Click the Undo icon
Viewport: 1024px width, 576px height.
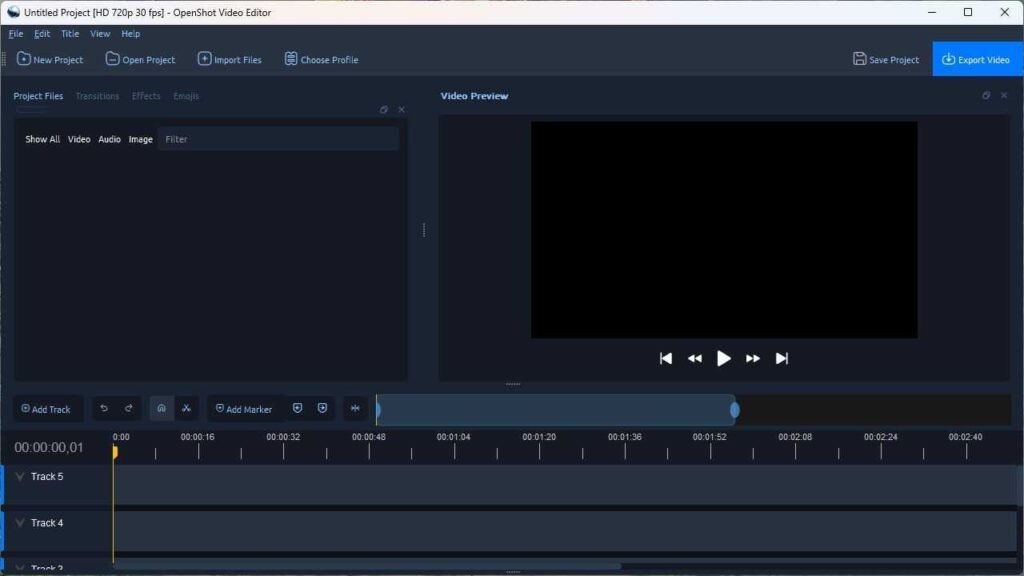104,408
